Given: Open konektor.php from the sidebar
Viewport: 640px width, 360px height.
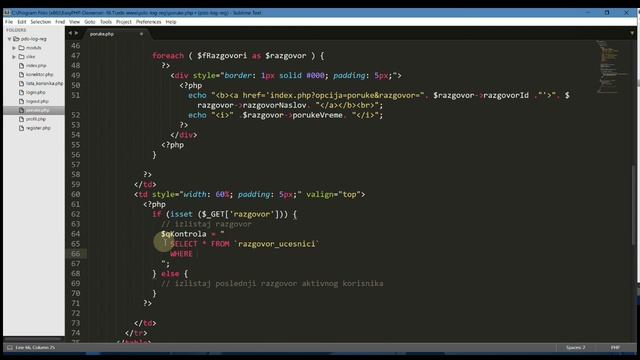Looking at the screenshot, I should coord(40,75).
